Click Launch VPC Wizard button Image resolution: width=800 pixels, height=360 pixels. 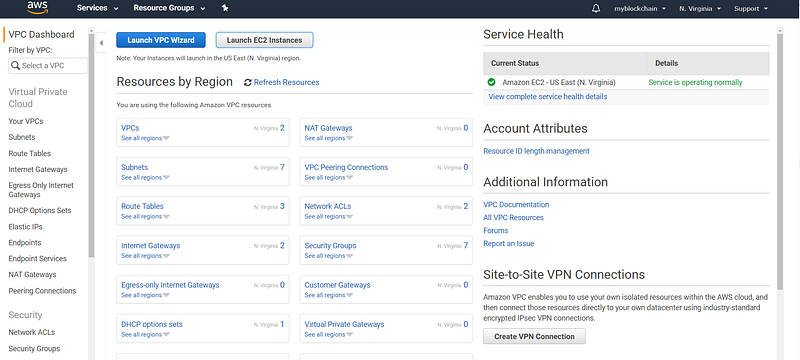click(x=161, y=40)
